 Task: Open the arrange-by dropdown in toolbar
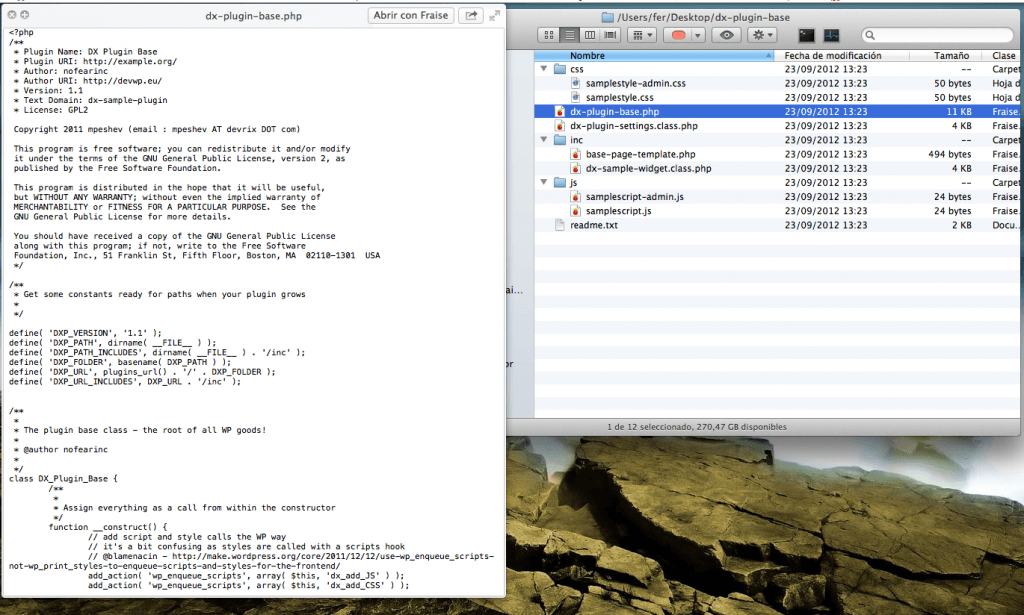click(643, 35)
